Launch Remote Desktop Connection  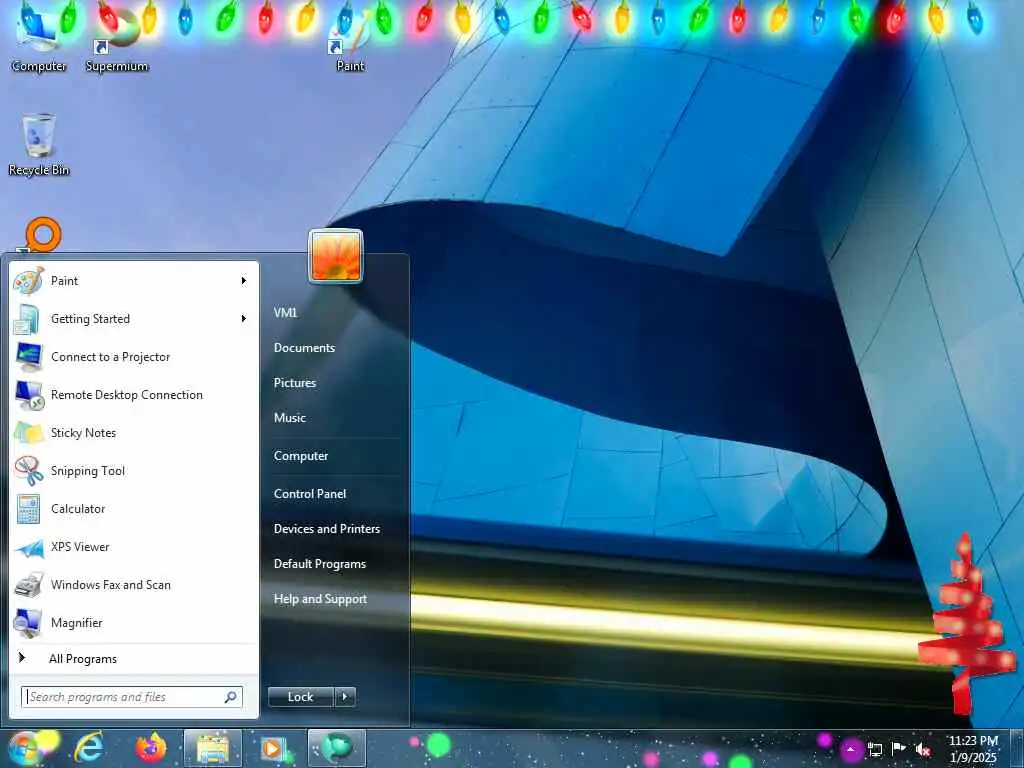(x=134, y=394)
